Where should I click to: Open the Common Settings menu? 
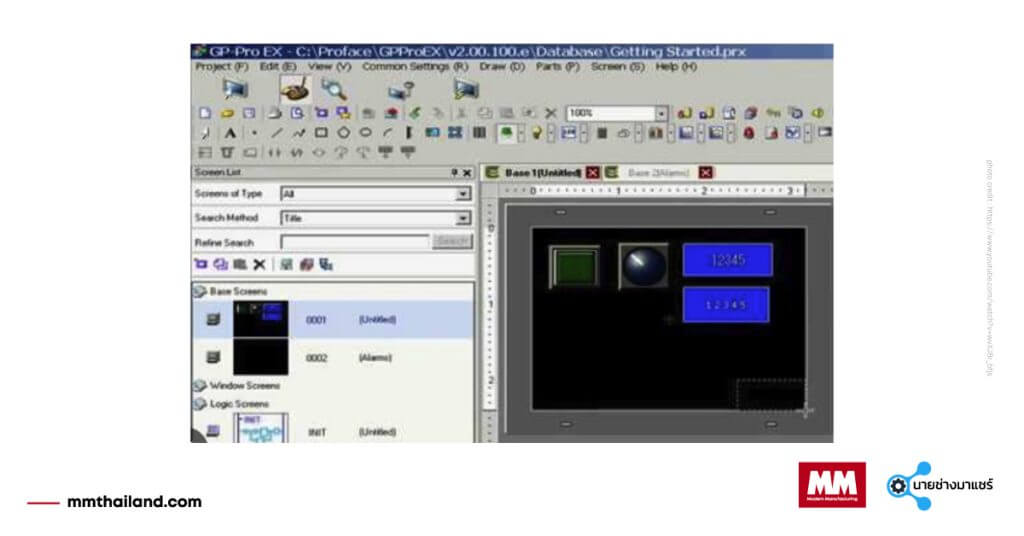point(414,66)
